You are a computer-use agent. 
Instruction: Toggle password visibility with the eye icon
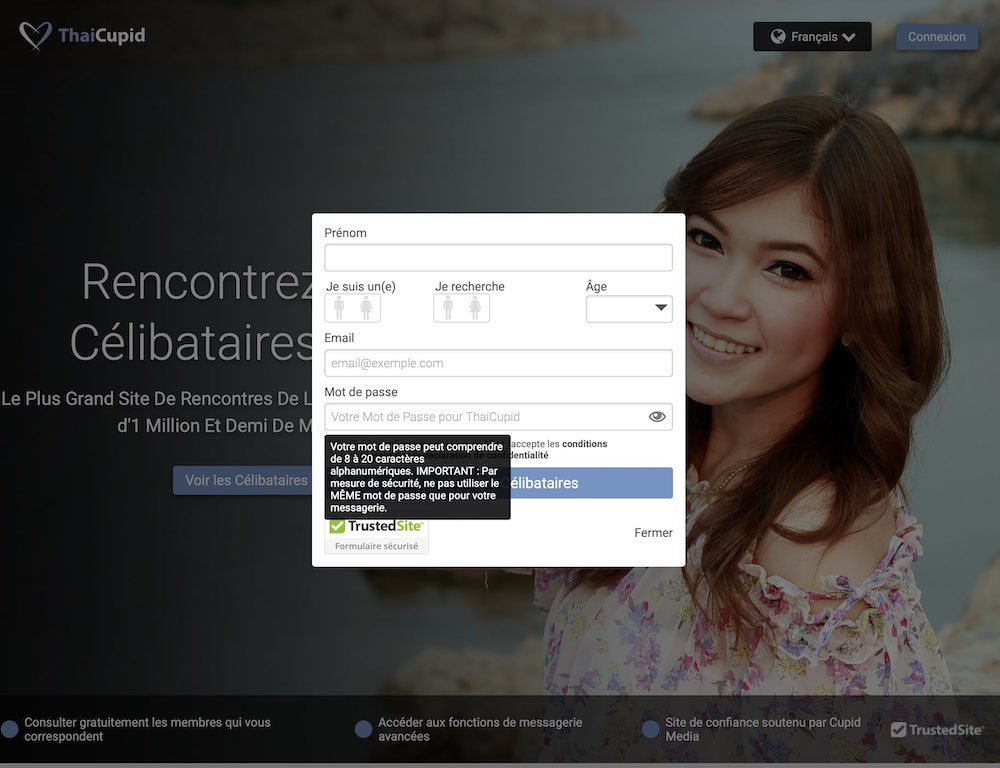[657, 417]
